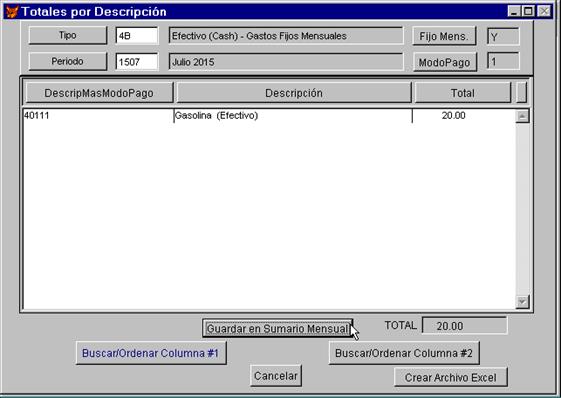The image size is (561, 398).
Task: Click the Julio 2015 description field
Action: tap(286, 62)
